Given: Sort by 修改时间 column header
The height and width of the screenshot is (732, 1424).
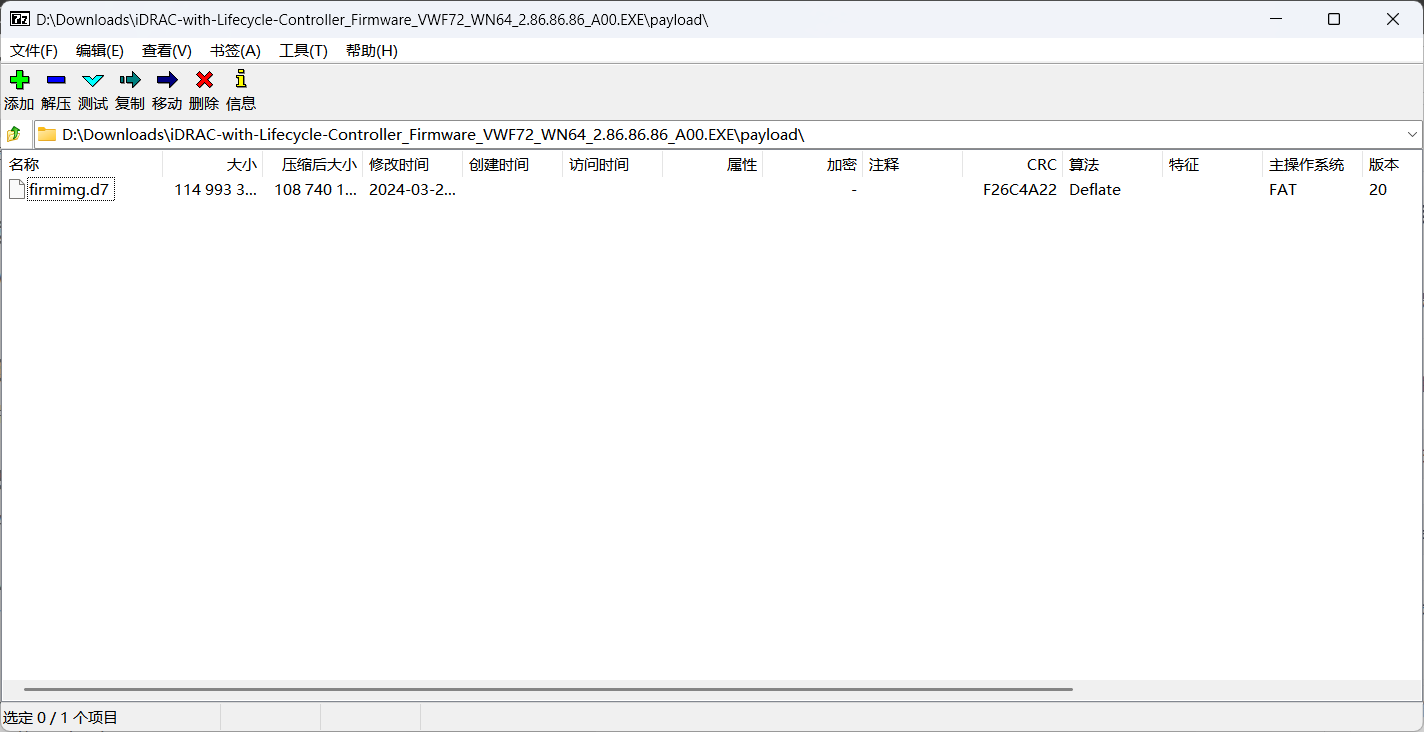Looking at the screenshot, I should point(413,165).
